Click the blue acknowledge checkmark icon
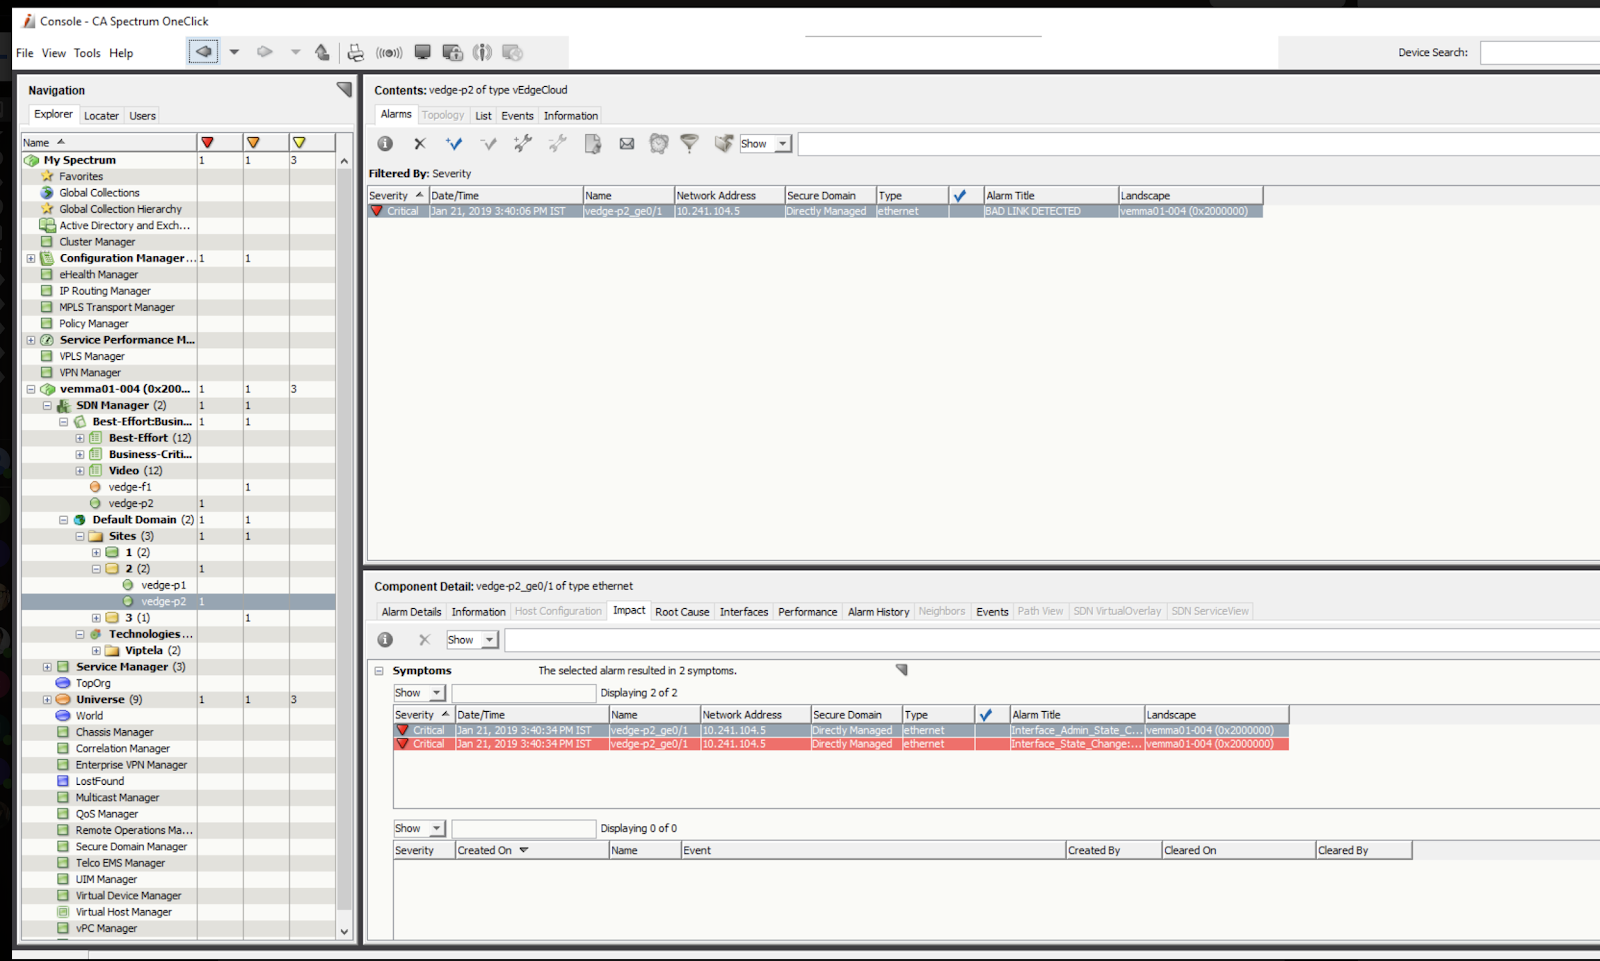The width and height of the screenshot is (1600, 961). 454,144
